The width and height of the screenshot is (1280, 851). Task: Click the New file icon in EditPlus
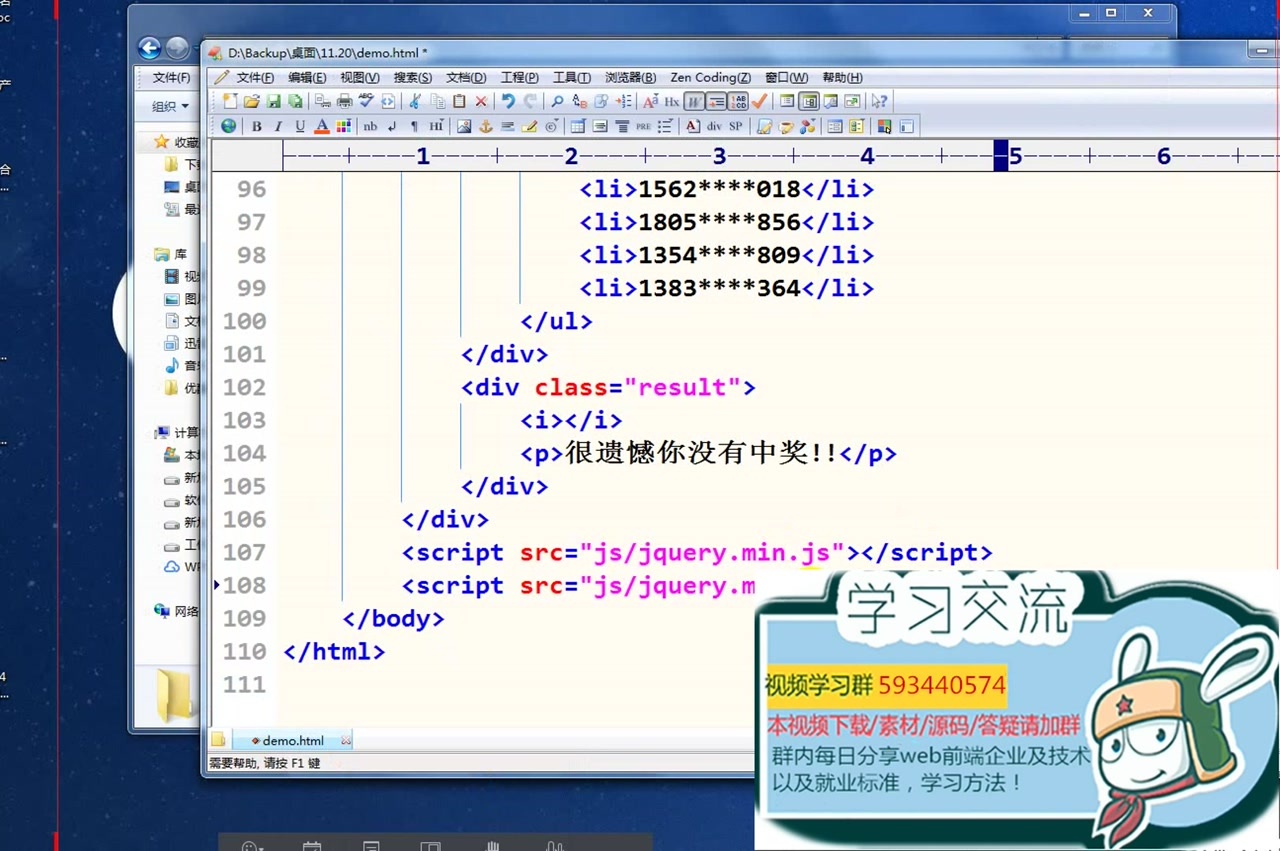coord(230,101)
